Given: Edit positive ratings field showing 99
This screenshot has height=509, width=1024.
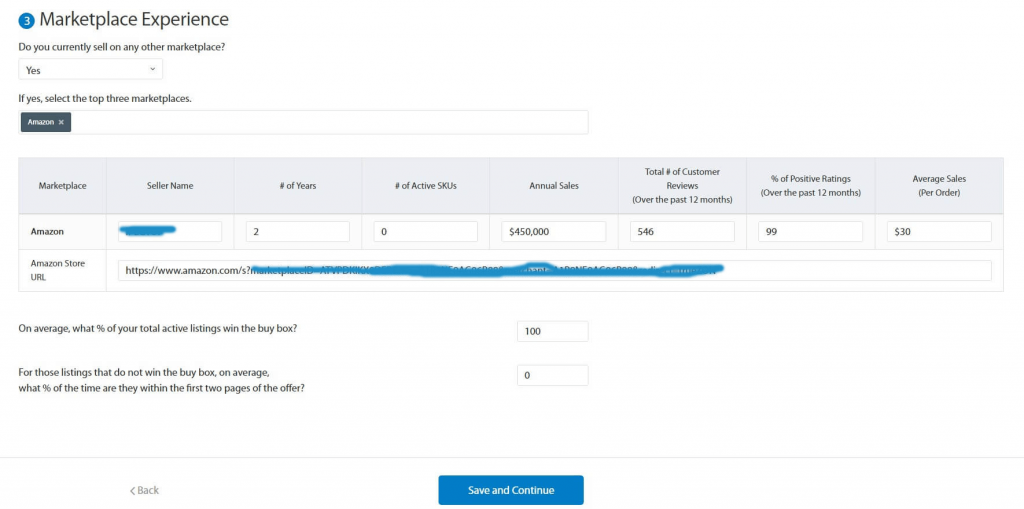Looking at the screenshot, I should click(810, 231).
